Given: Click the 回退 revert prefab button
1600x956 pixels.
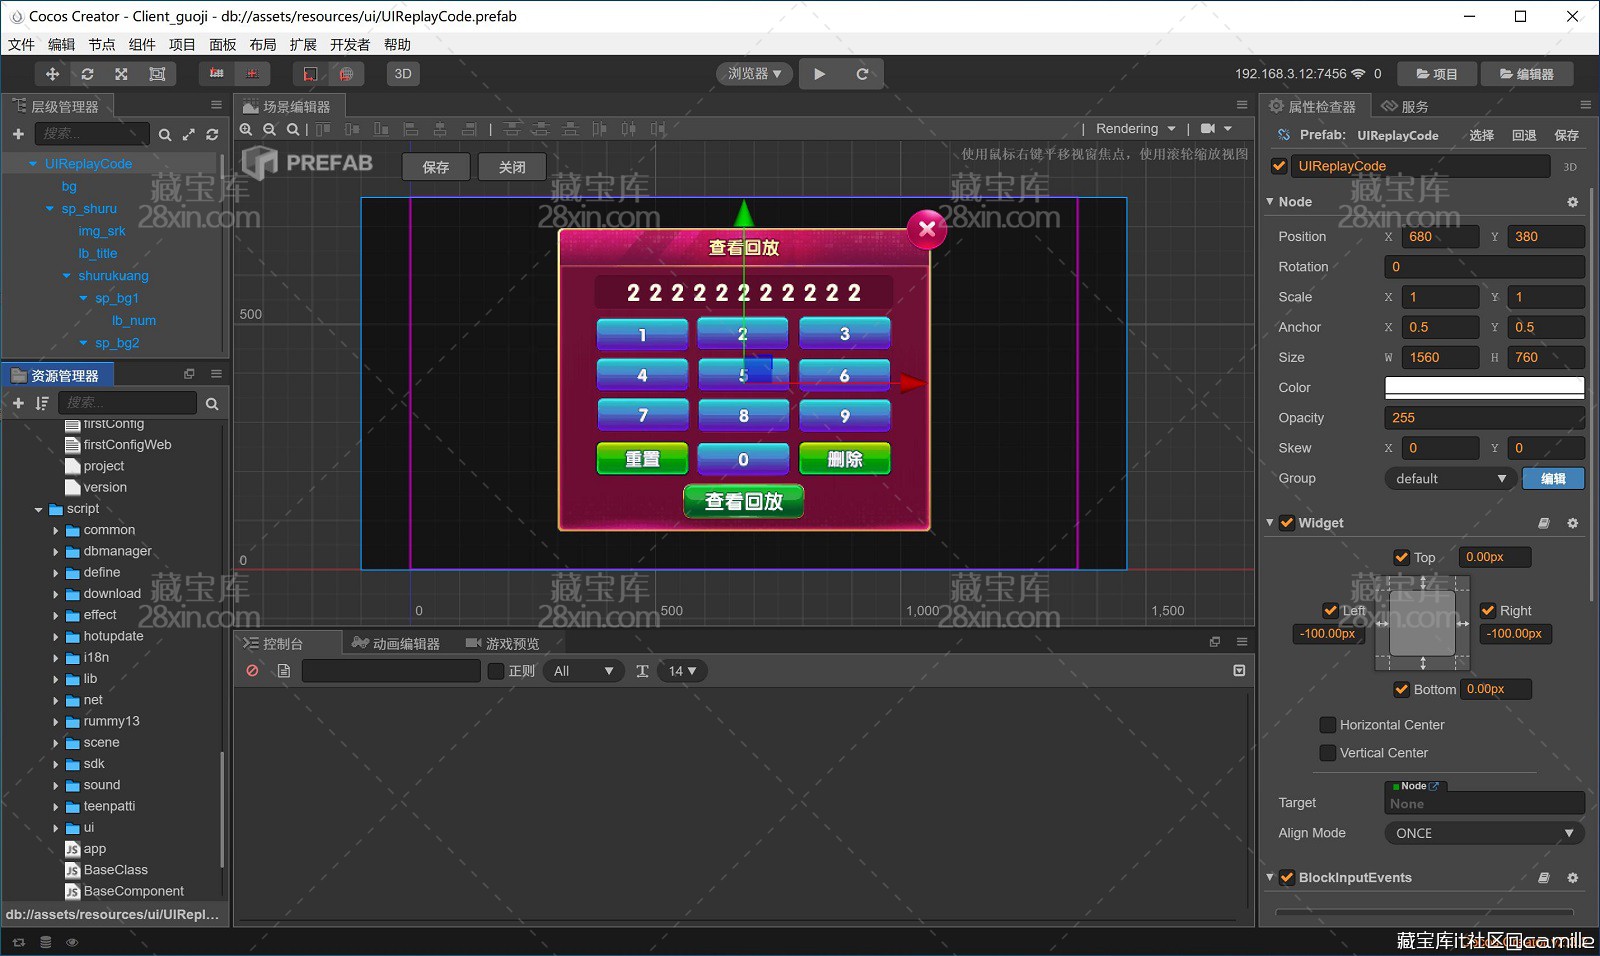Looking at the screenshot, I should coord(1524,136).
